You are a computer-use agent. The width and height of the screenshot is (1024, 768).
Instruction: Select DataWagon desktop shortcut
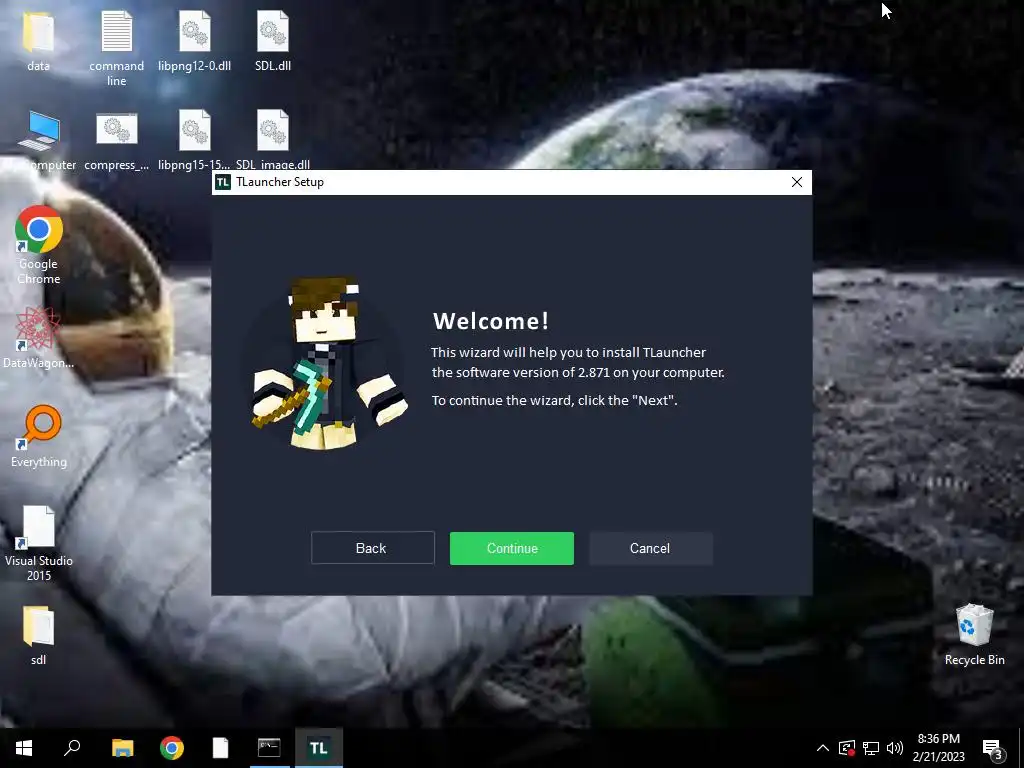[39, 338]
